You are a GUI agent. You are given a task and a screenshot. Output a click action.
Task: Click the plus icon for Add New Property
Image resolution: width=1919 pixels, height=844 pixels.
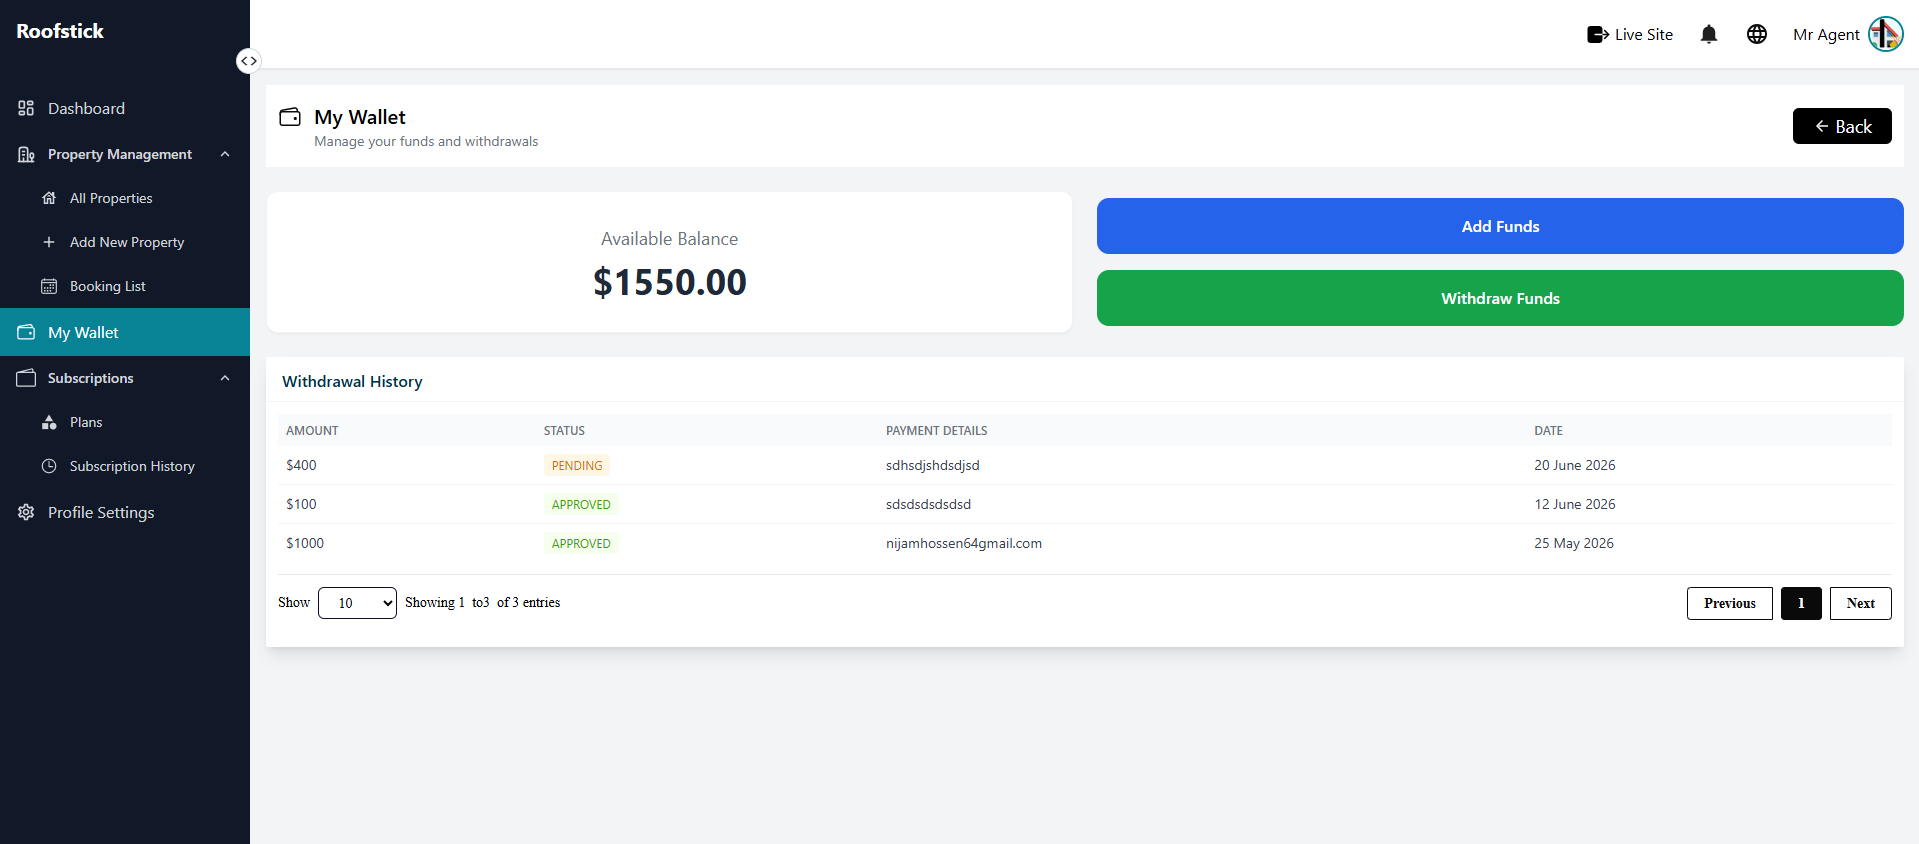tap(49, 242)
